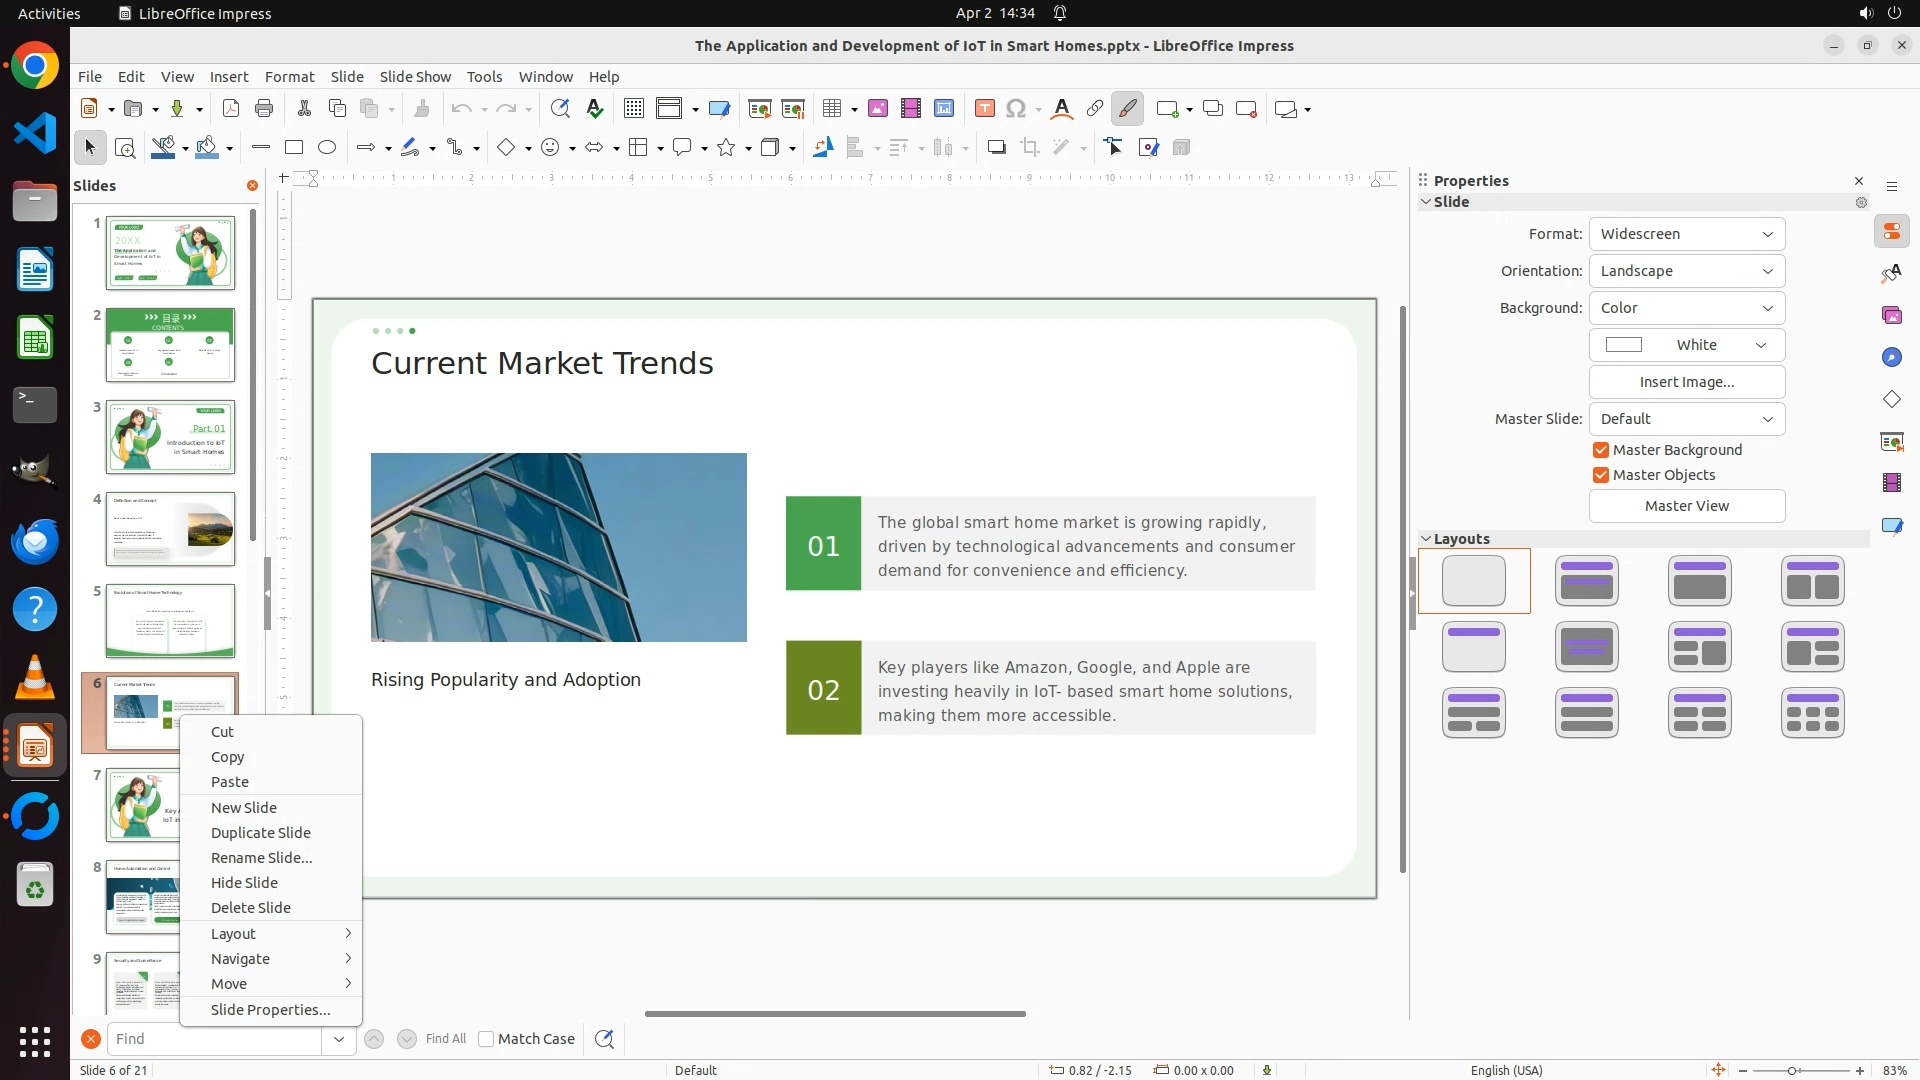The height and width of the screenshot is (1080, 1920).
Task: Open the Format dropdown showing Widescreen
Action: click(x=1686, y=234)
